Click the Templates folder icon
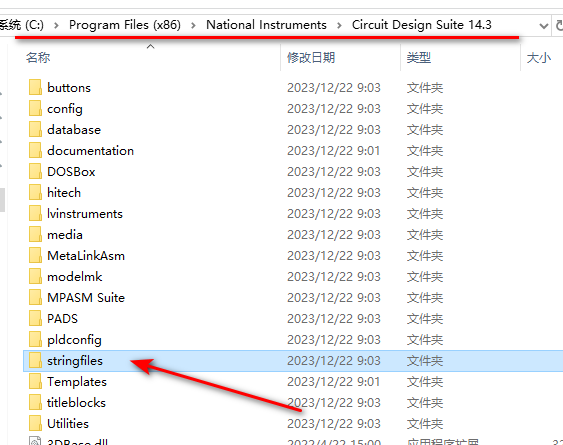The height and width of the screenshot is (445, 563). 35,381
